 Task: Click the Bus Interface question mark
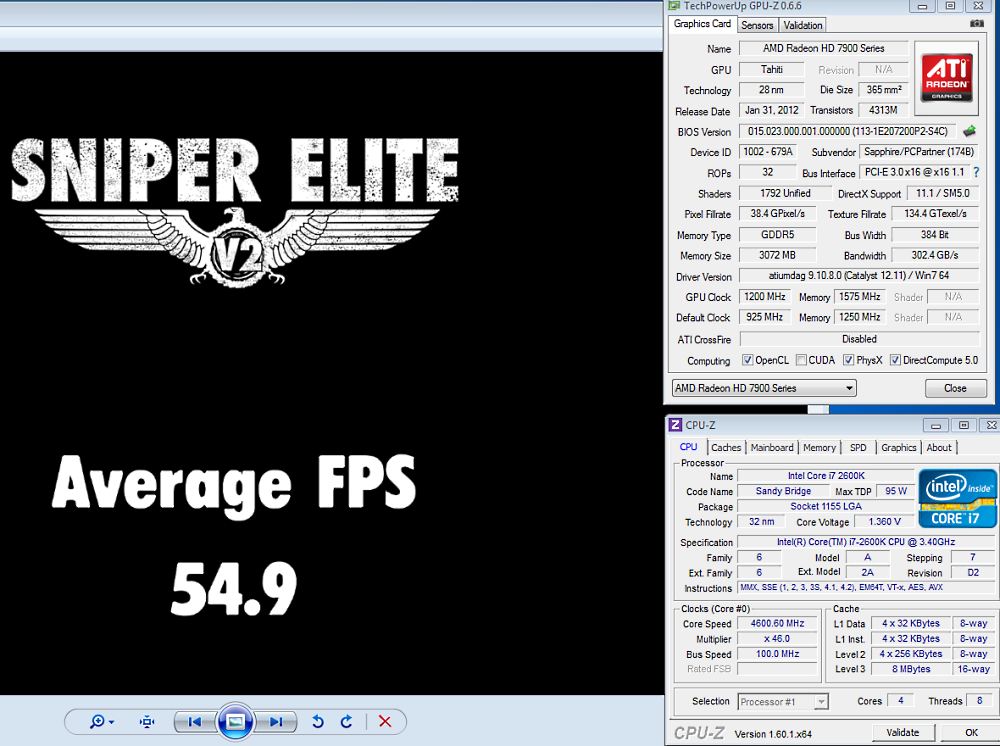976,172
